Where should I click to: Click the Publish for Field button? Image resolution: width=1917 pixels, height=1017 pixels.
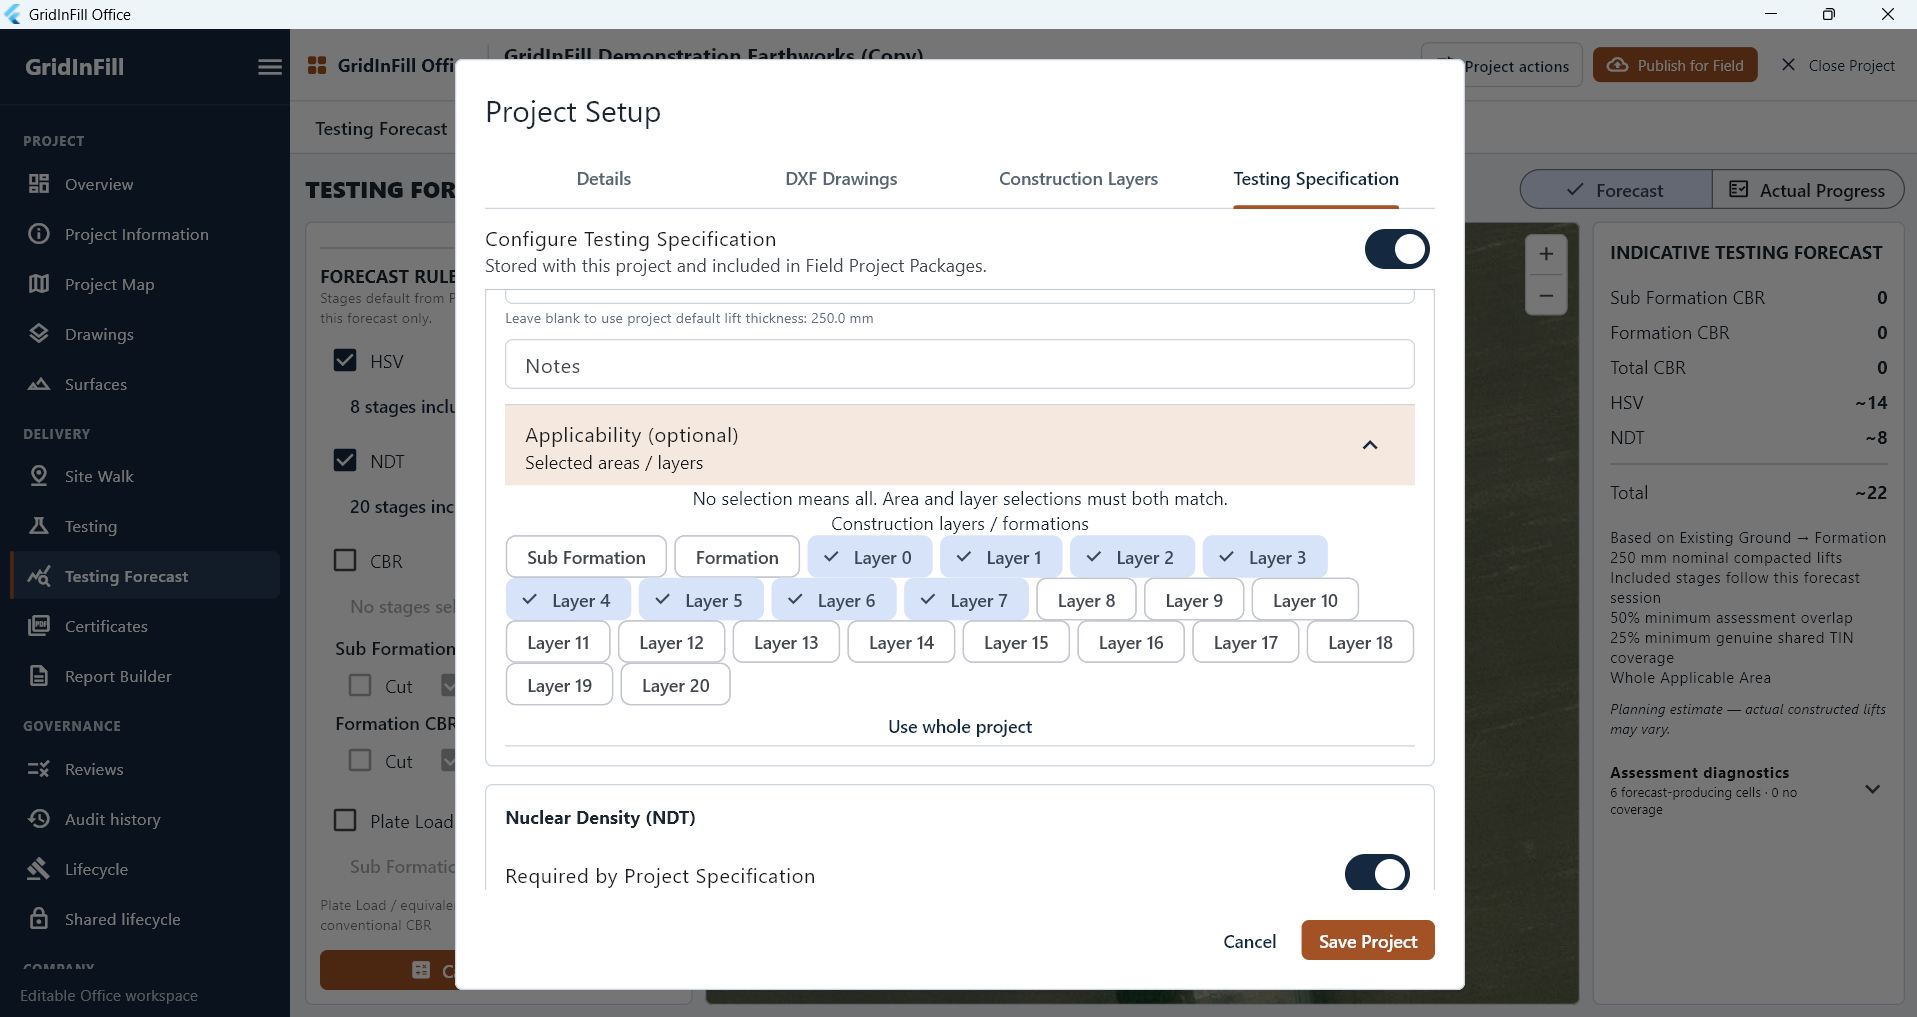click(1675, 65)
